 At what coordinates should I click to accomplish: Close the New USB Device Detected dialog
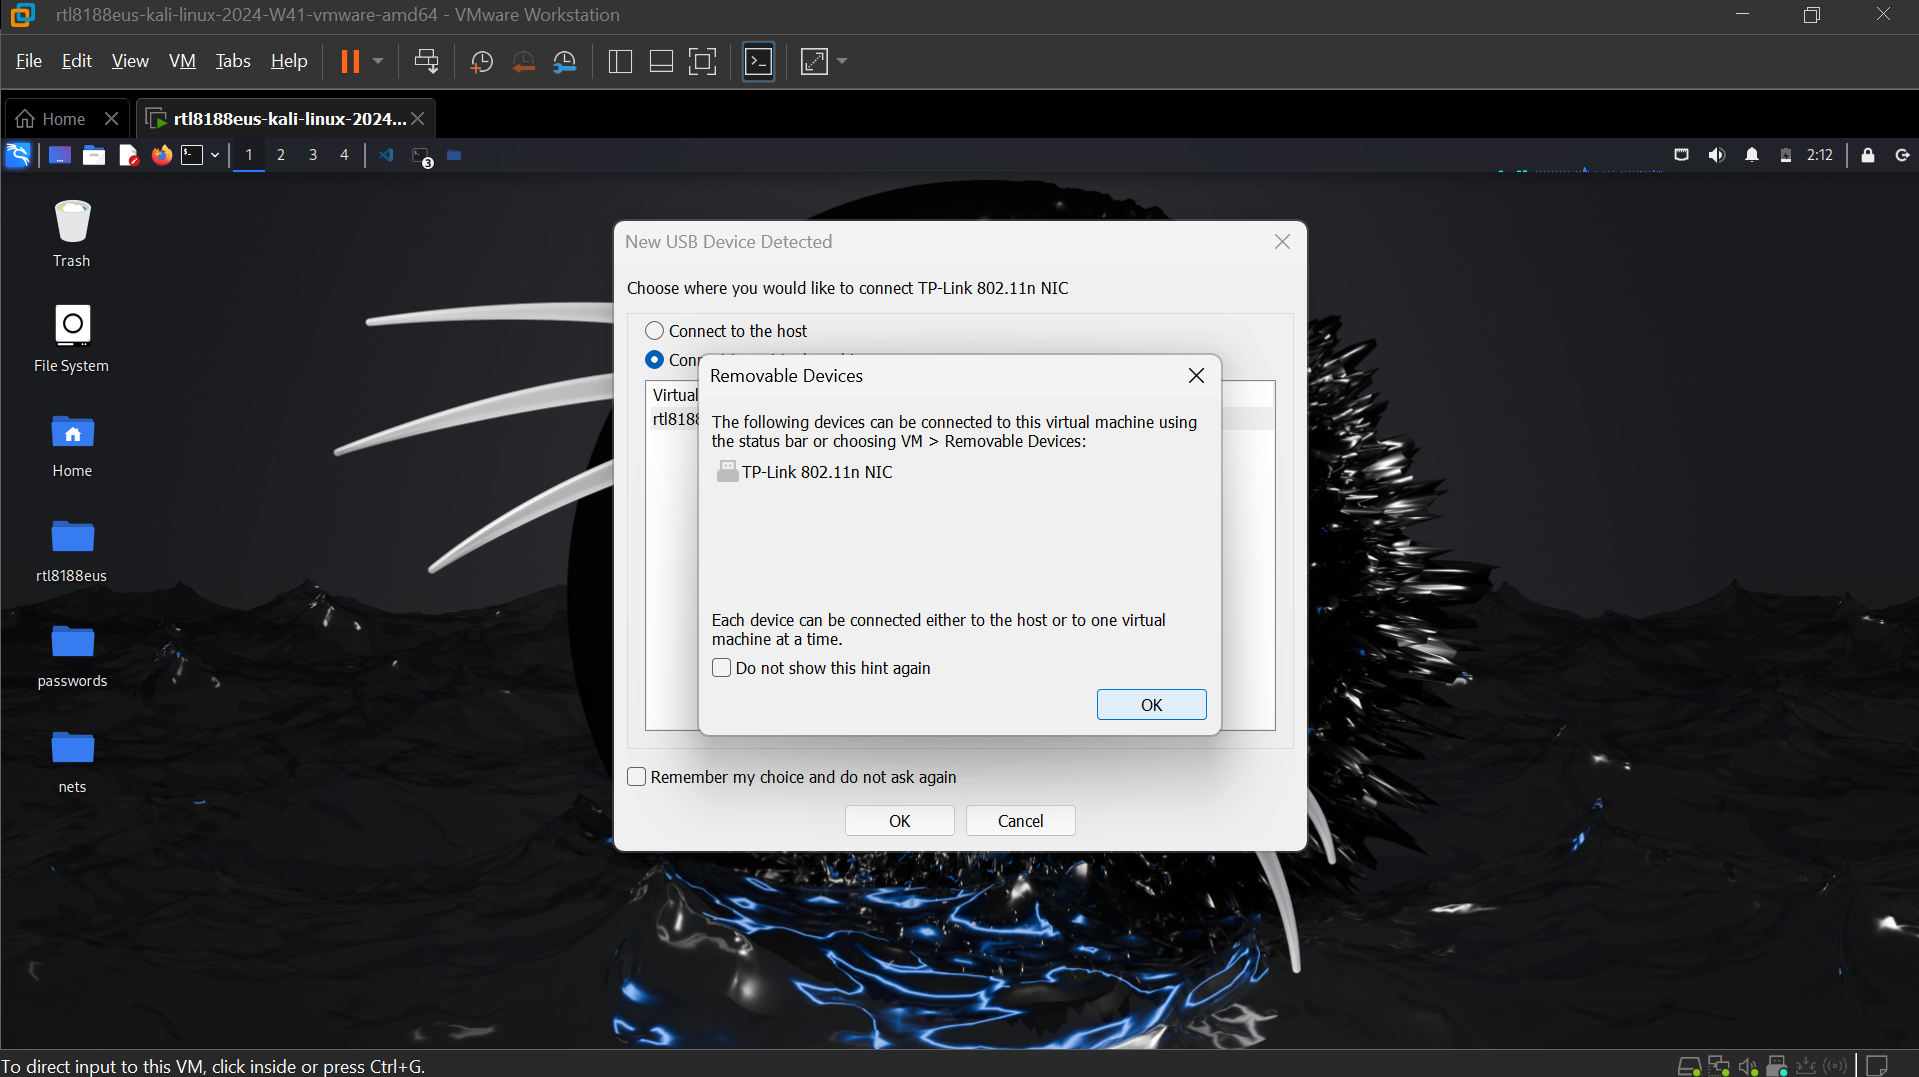click(x=1283, y=242)
